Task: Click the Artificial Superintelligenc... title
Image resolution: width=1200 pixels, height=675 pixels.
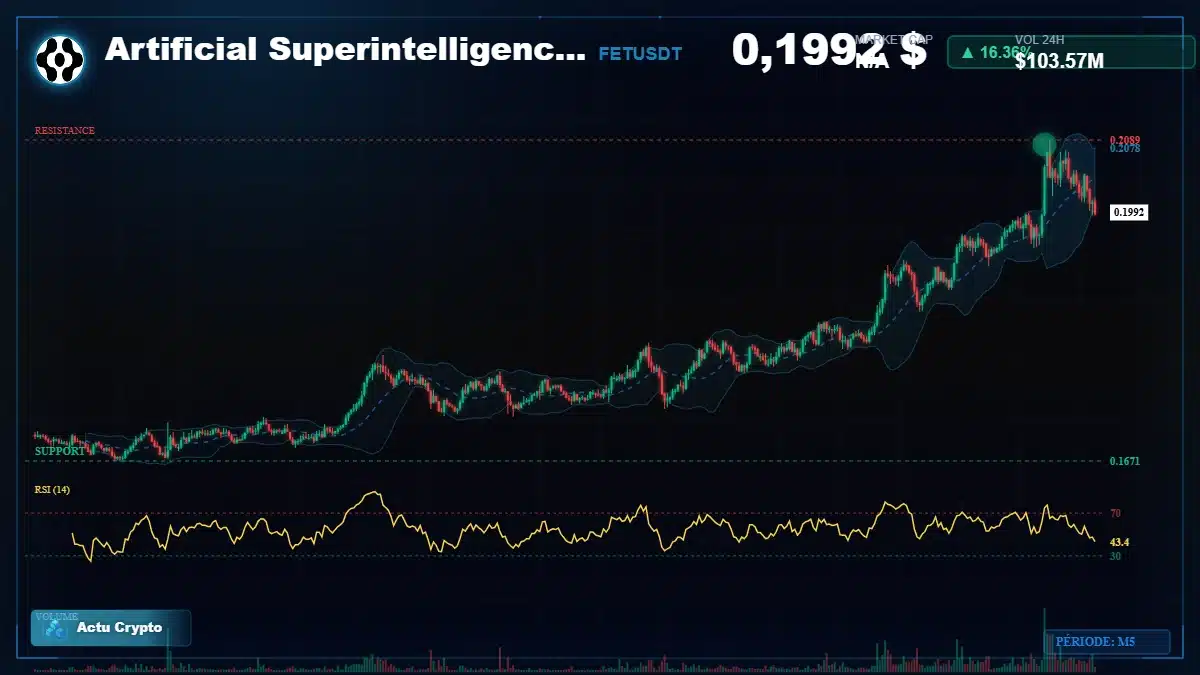Action: pos(346,50)
